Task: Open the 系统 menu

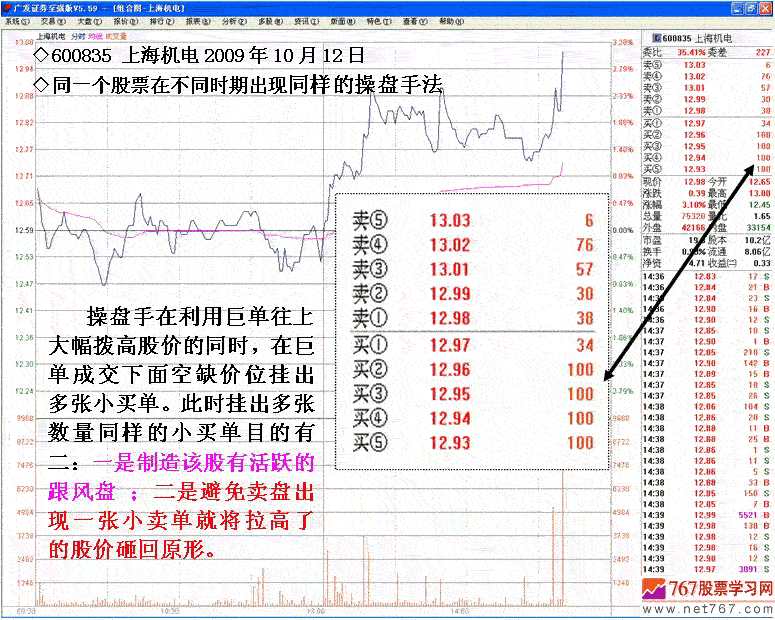Action: tap(16, 20)
